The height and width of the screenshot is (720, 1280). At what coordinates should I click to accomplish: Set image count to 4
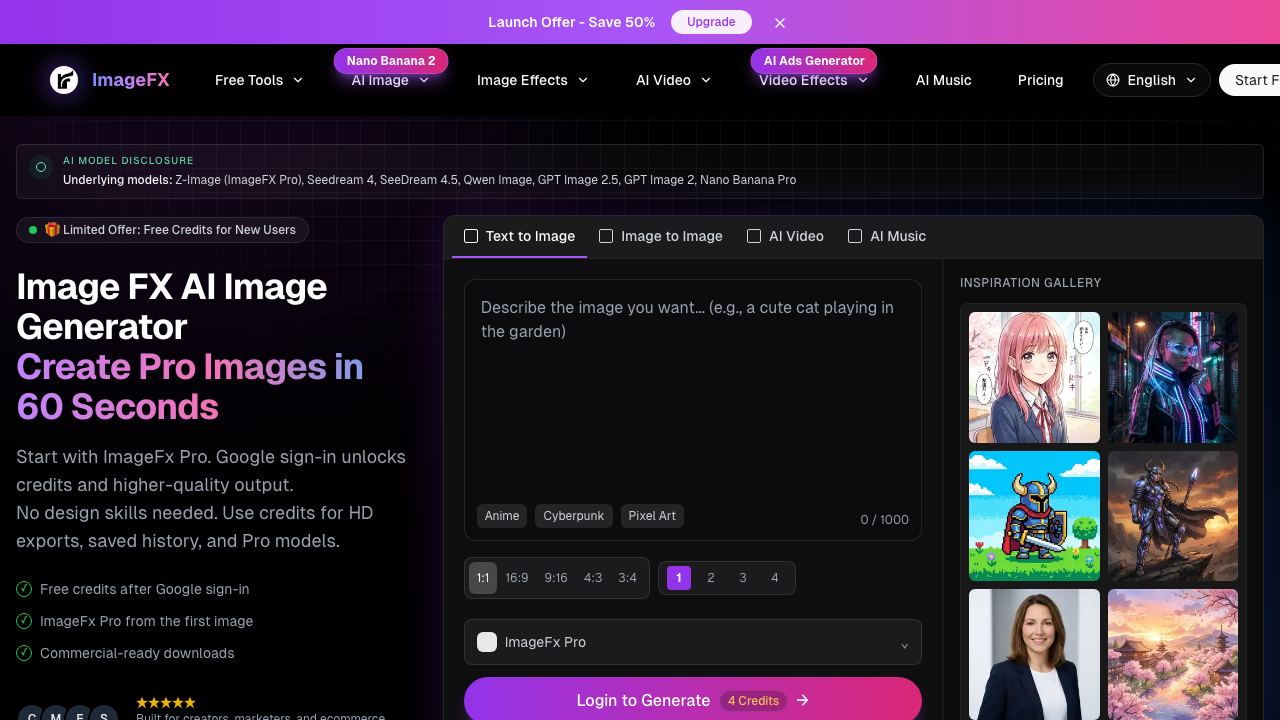point(775,577)
